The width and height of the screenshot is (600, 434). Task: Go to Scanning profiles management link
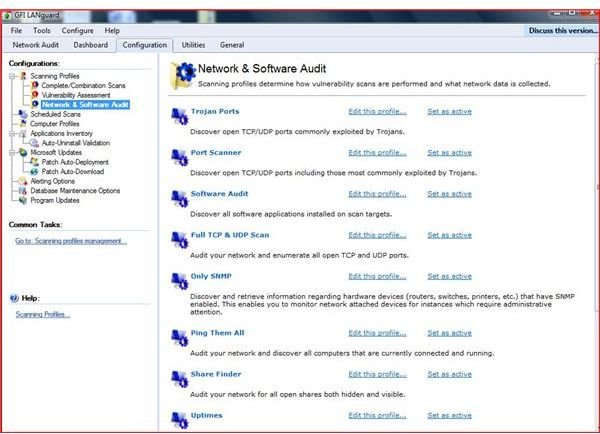(x=71, y=241)
